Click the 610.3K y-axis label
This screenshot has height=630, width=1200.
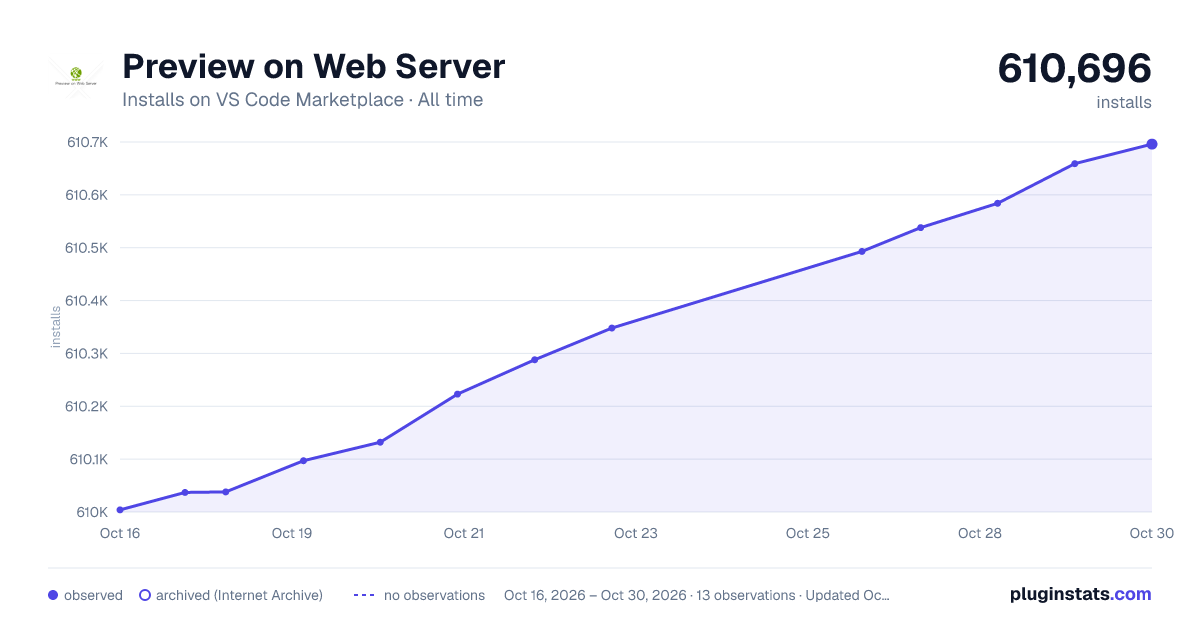point(87,354)
